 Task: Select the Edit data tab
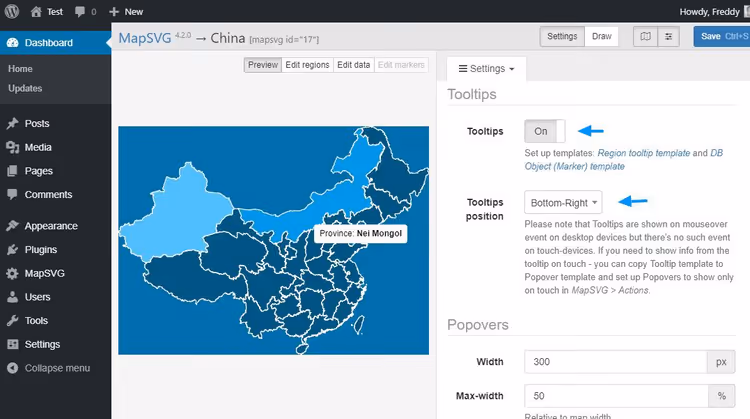point(353,65)
